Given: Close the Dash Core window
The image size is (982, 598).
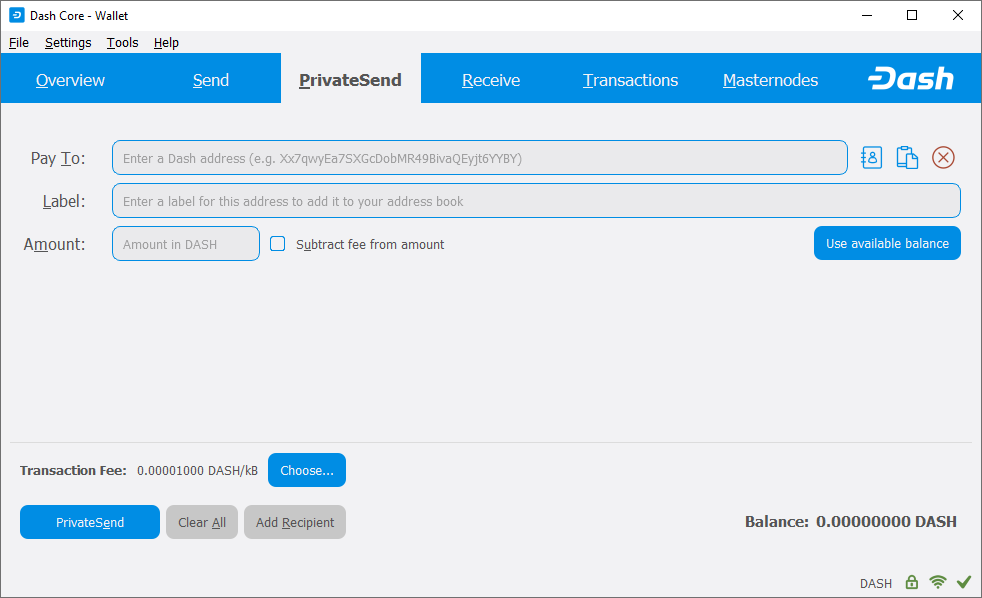Looking at the screenshot, I should 958,15.
